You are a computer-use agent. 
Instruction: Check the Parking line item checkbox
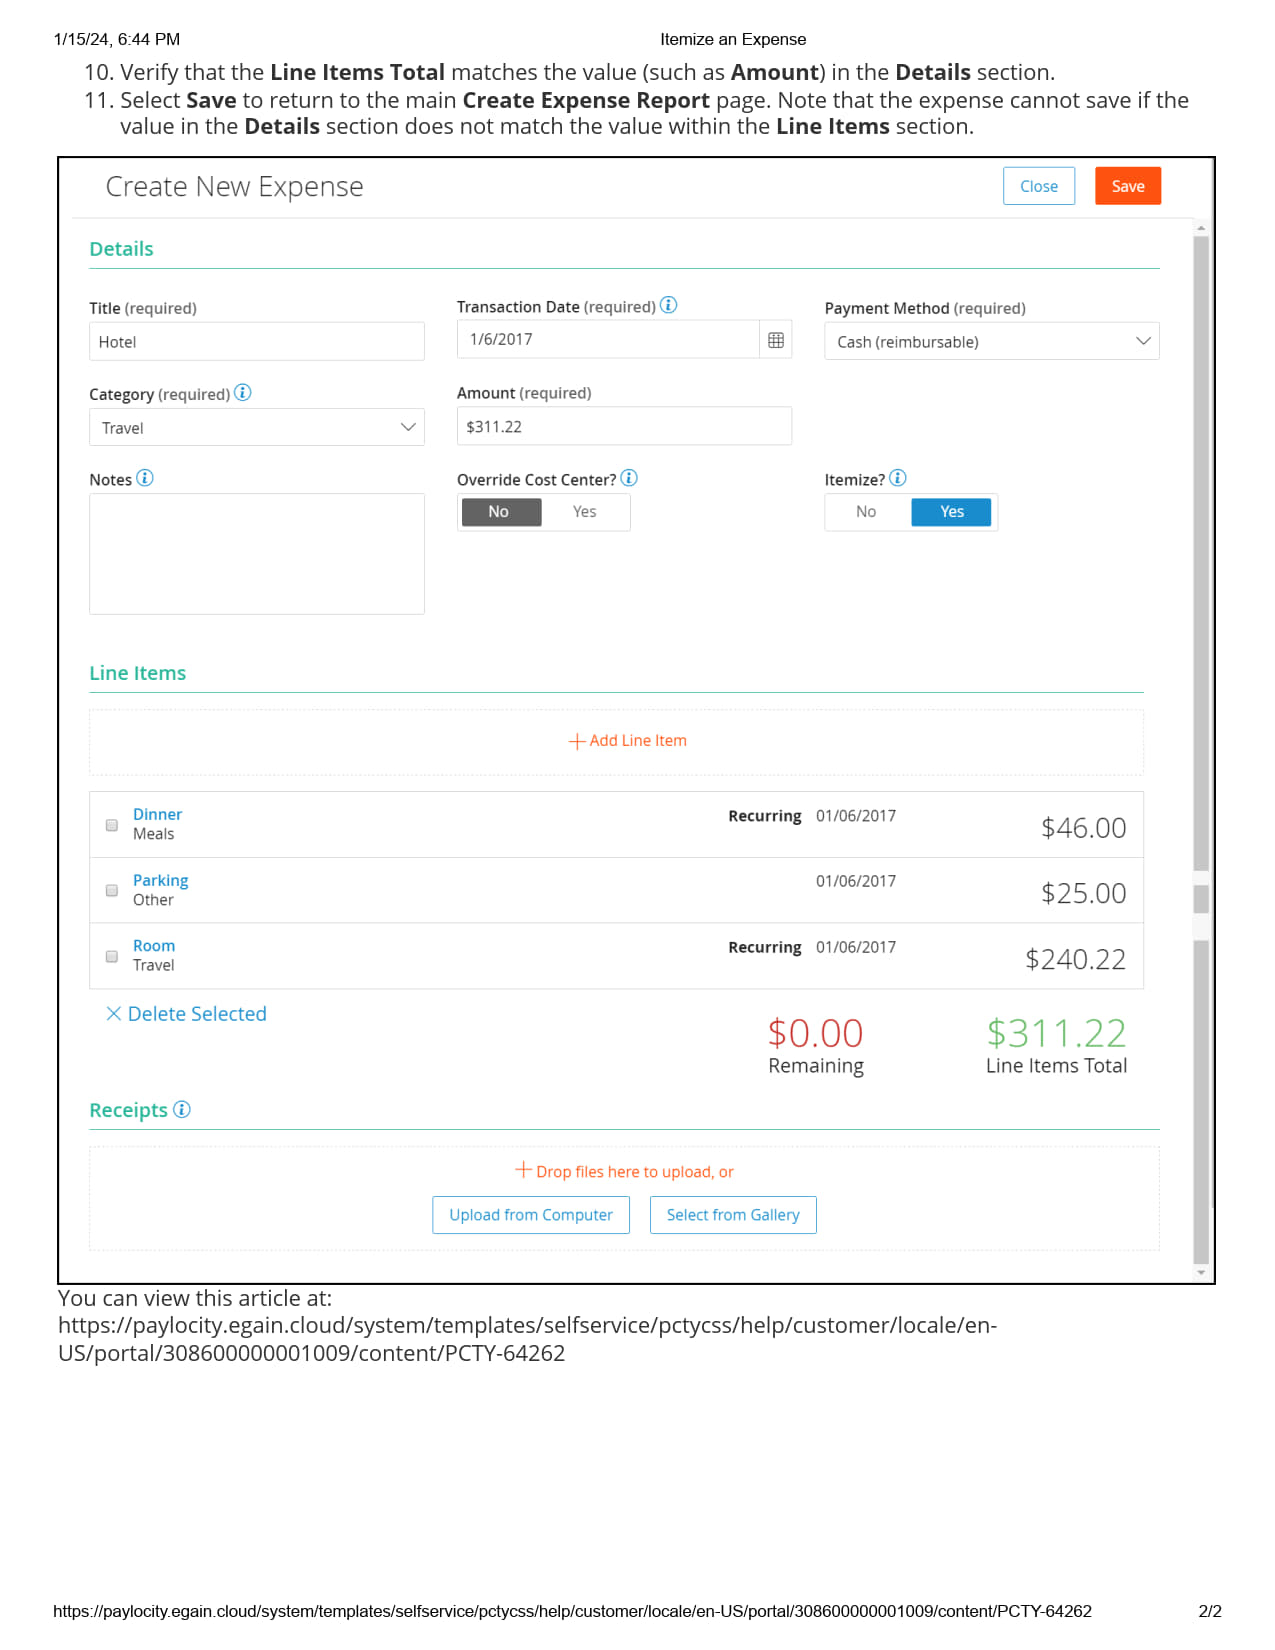[112, 890]
